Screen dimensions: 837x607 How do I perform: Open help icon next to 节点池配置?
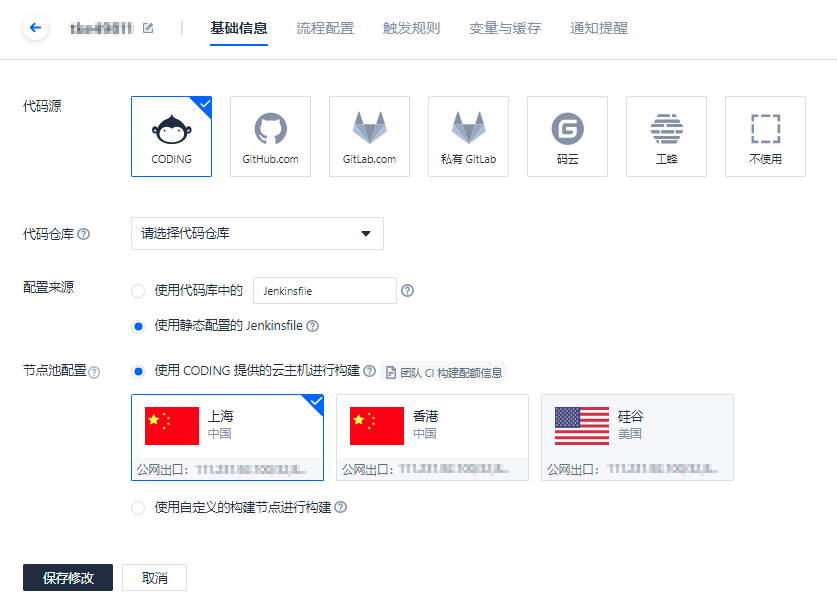94,372
